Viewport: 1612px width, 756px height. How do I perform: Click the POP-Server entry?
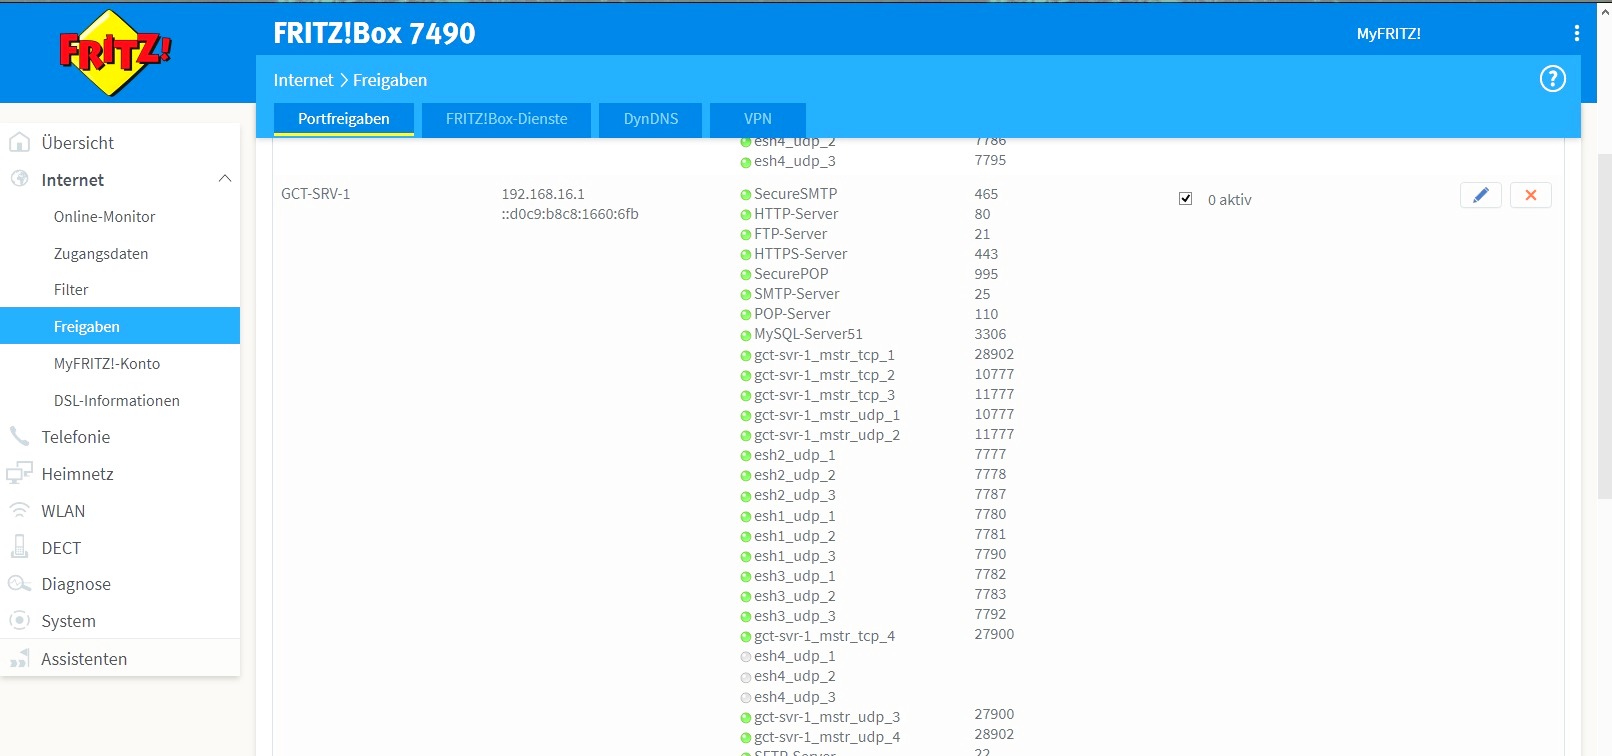(x=792, y=314)
